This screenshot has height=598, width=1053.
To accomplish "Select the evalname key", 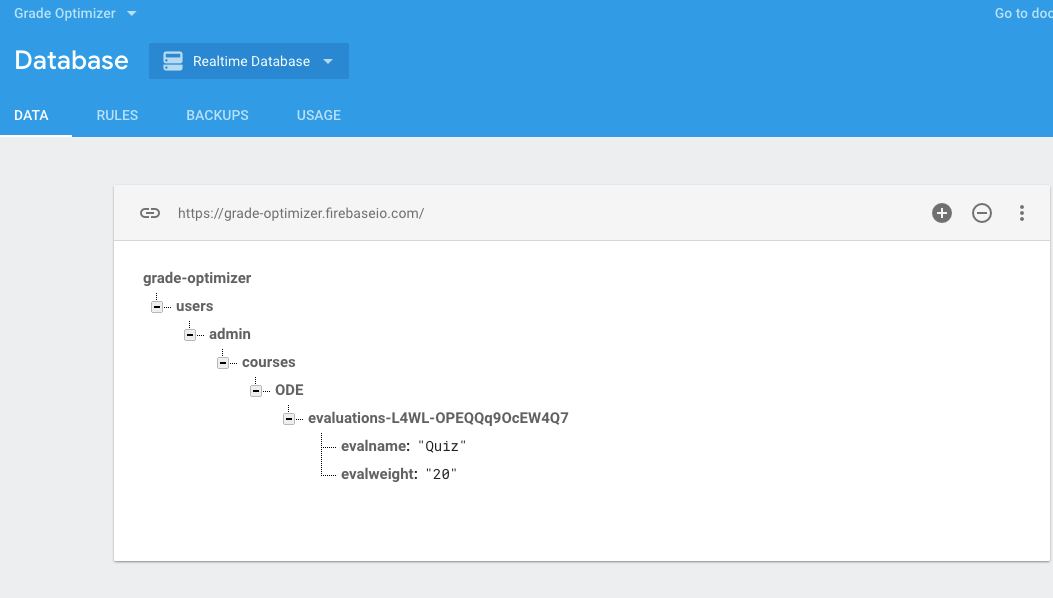I will pyautogui.click(x=375, y=446).
